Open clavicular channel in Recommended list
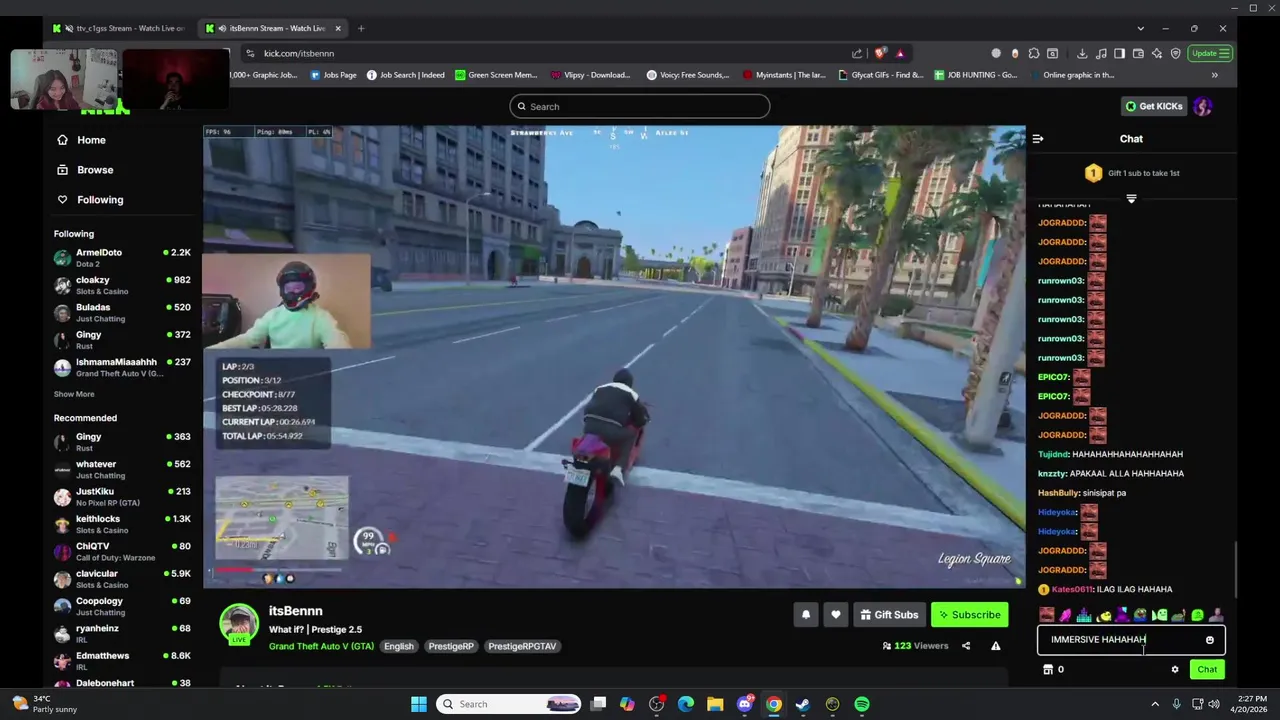This screenshot has width=1280, height=720. 122,579
